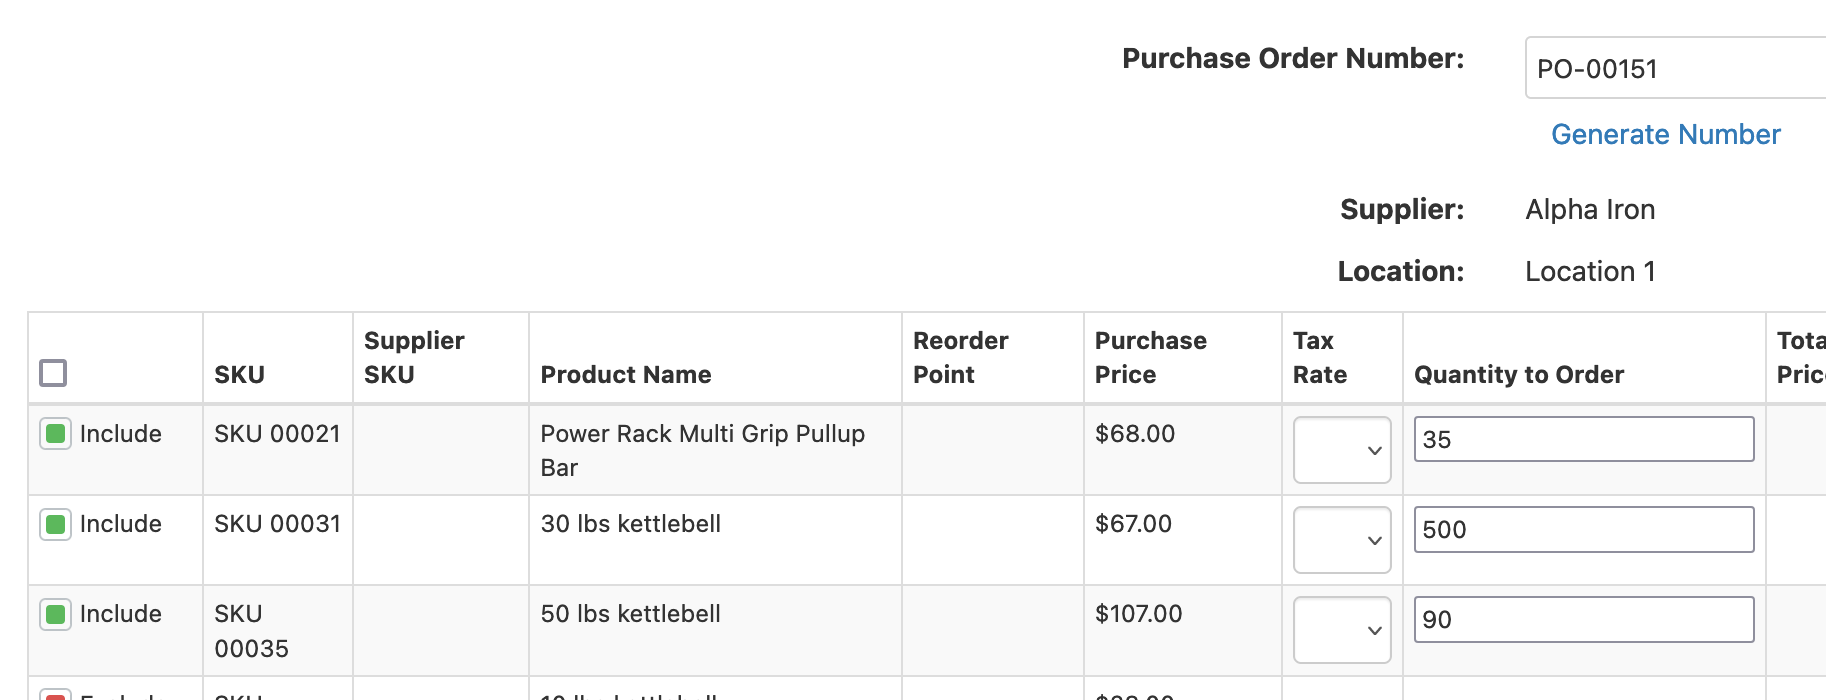Click the Location 1 text
1826x700 pixels.
click(x=1589, y=271)
